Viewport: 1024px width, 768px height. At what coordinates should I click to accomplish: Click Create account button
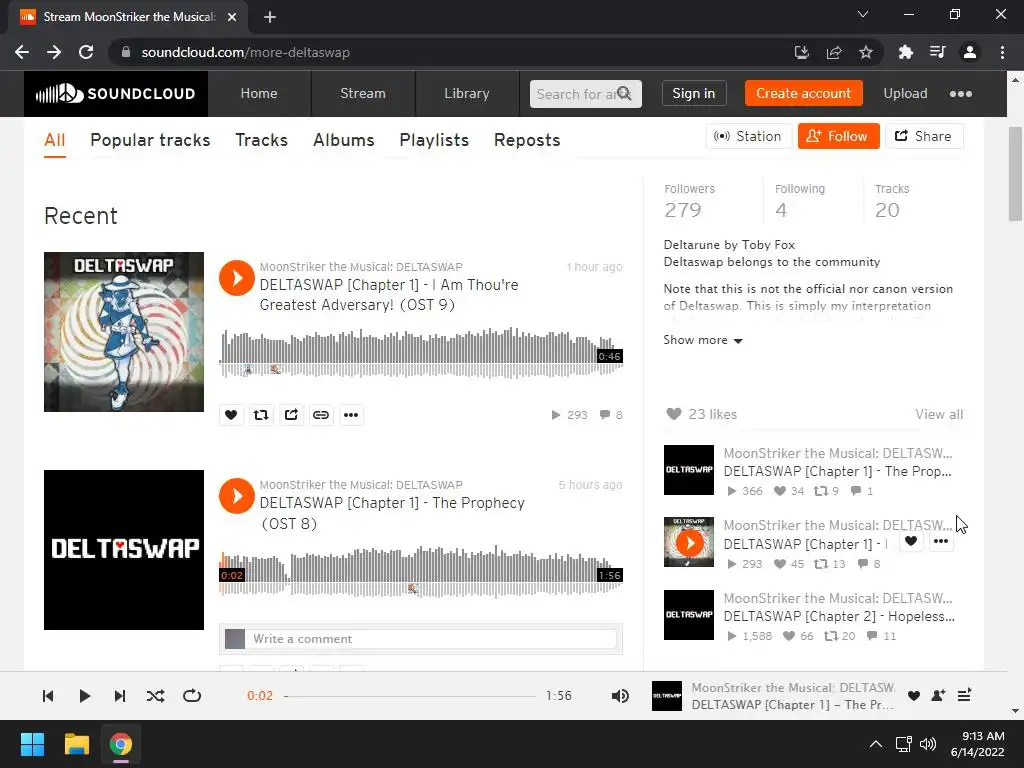[x=803, y=93]
